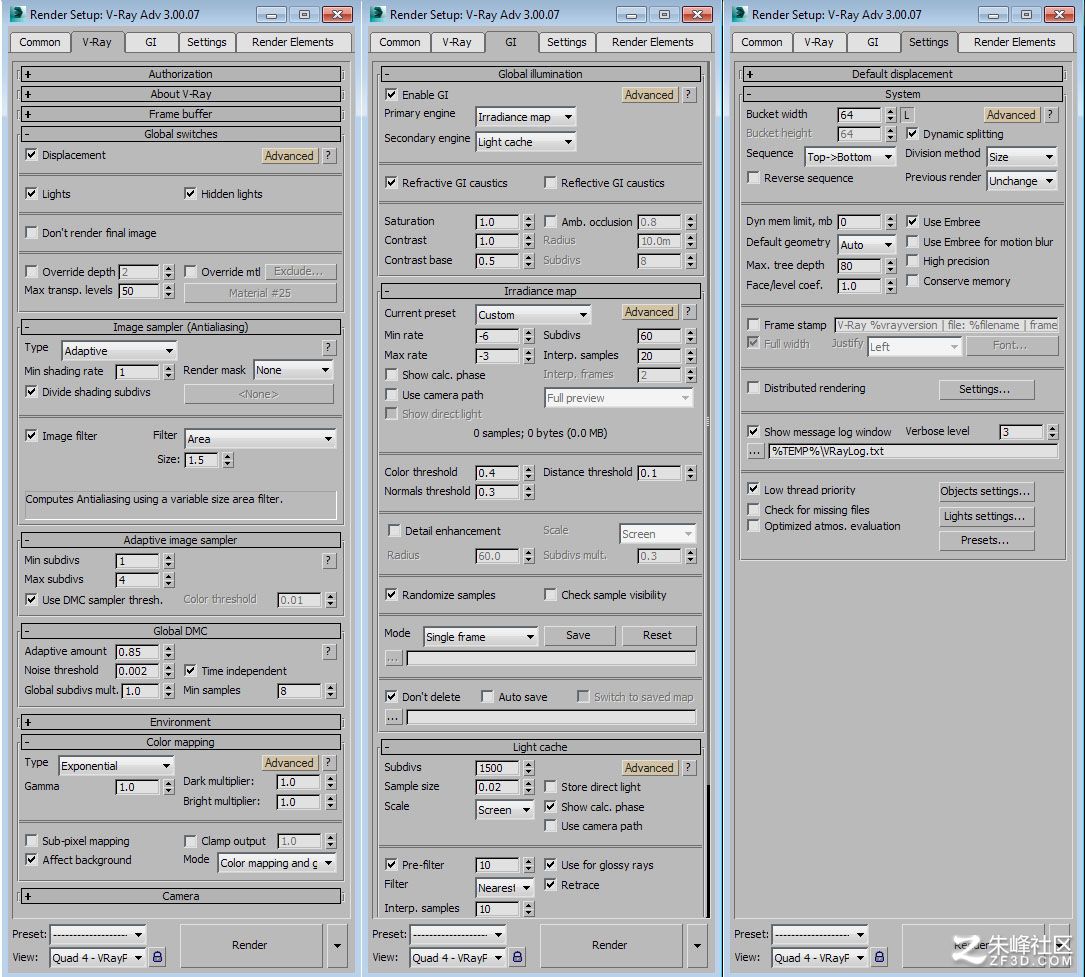Open the Image filter dropdown showing Area
1085x977 pixels.
(x=260, y=439)
